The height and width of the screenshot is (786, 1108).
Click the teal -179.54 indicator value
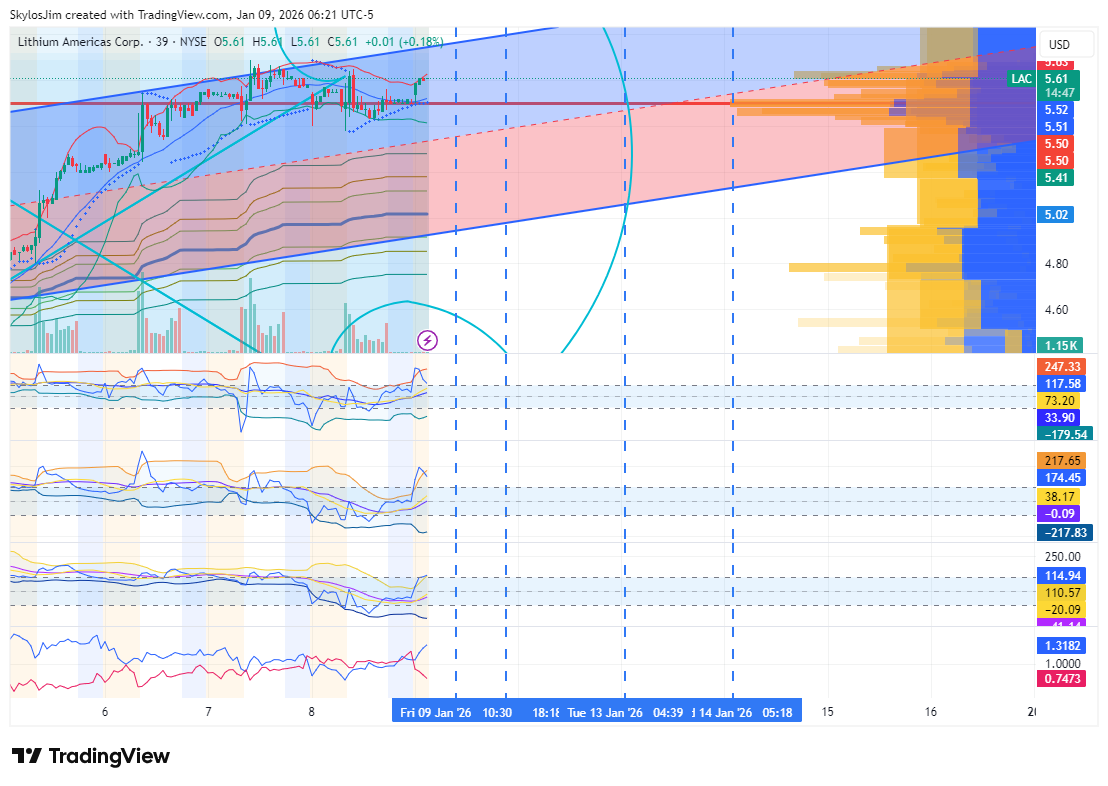[1064, 434]
